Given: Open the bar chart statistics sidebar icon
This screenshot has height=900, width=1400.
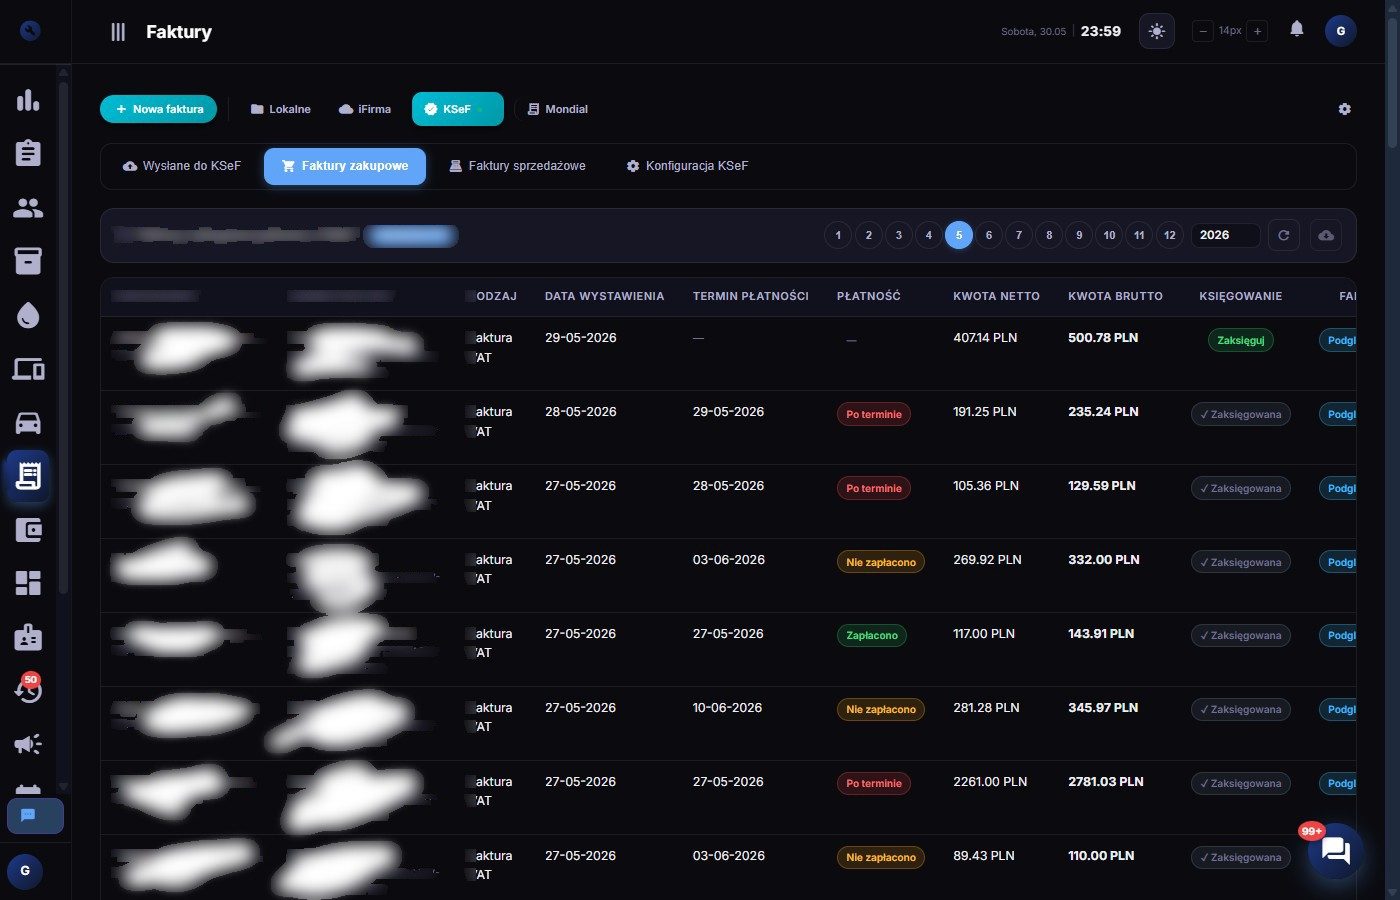Looking at the screenshot, I should pos(28,100).
